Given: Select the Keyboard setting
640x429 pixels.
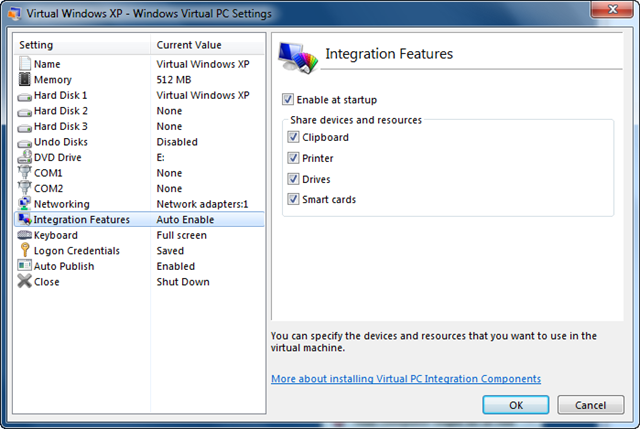Looking at the screenshot, I should [x=139, y=235].
